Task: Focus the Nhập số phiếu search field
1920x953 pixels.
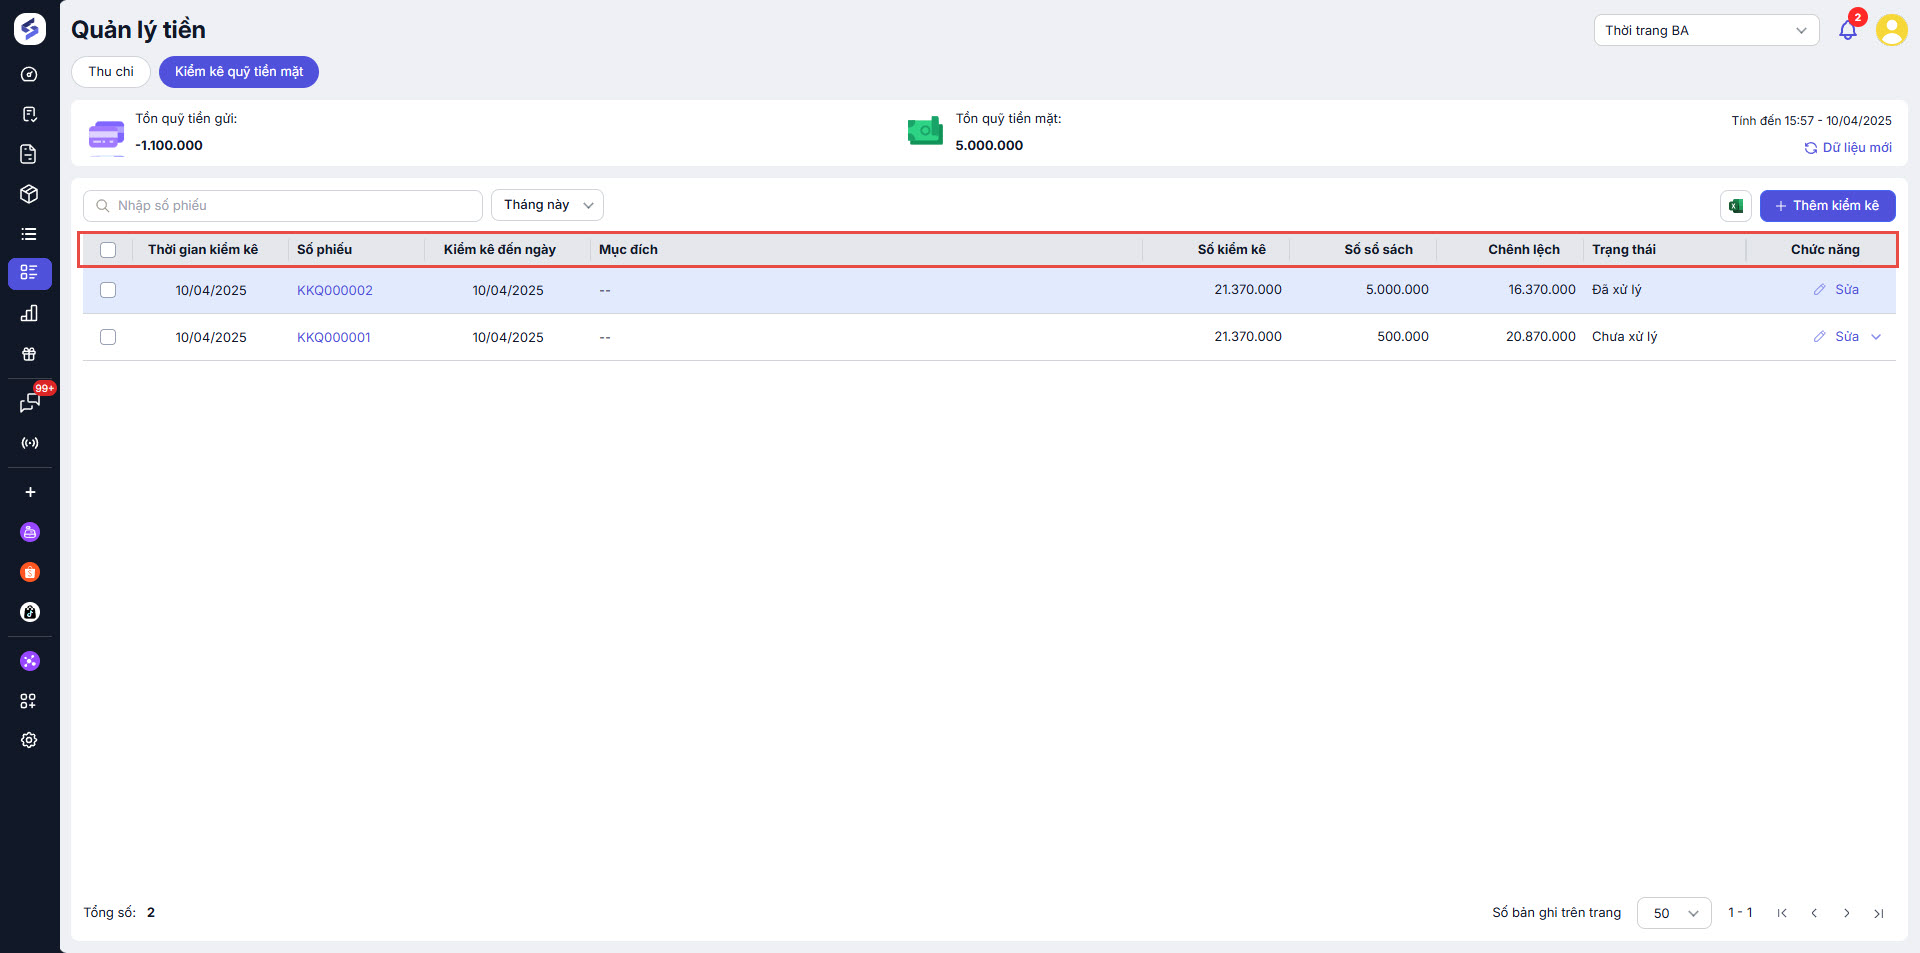Action: coord(290,206)
